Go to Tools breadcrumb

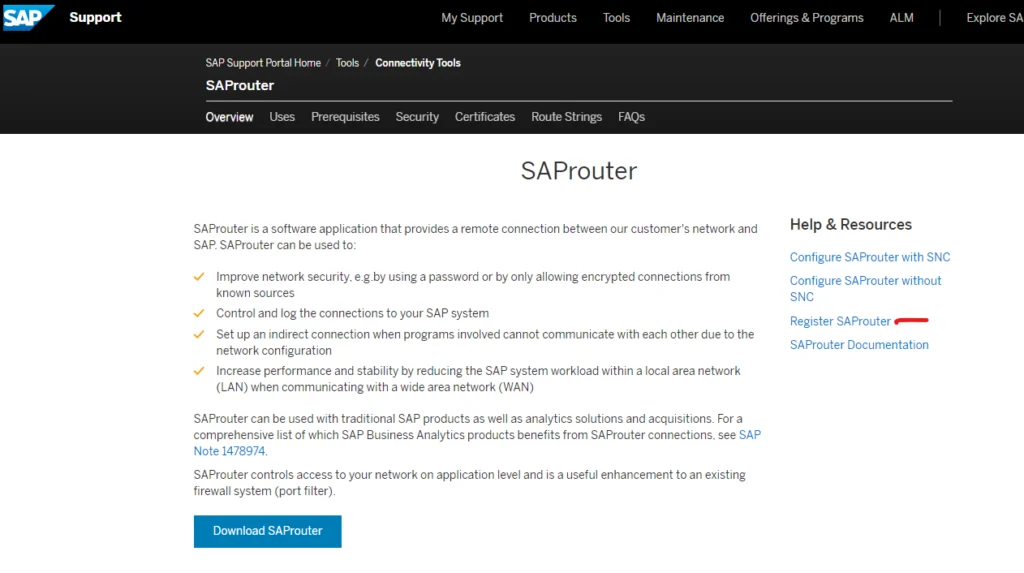[347, 63]
